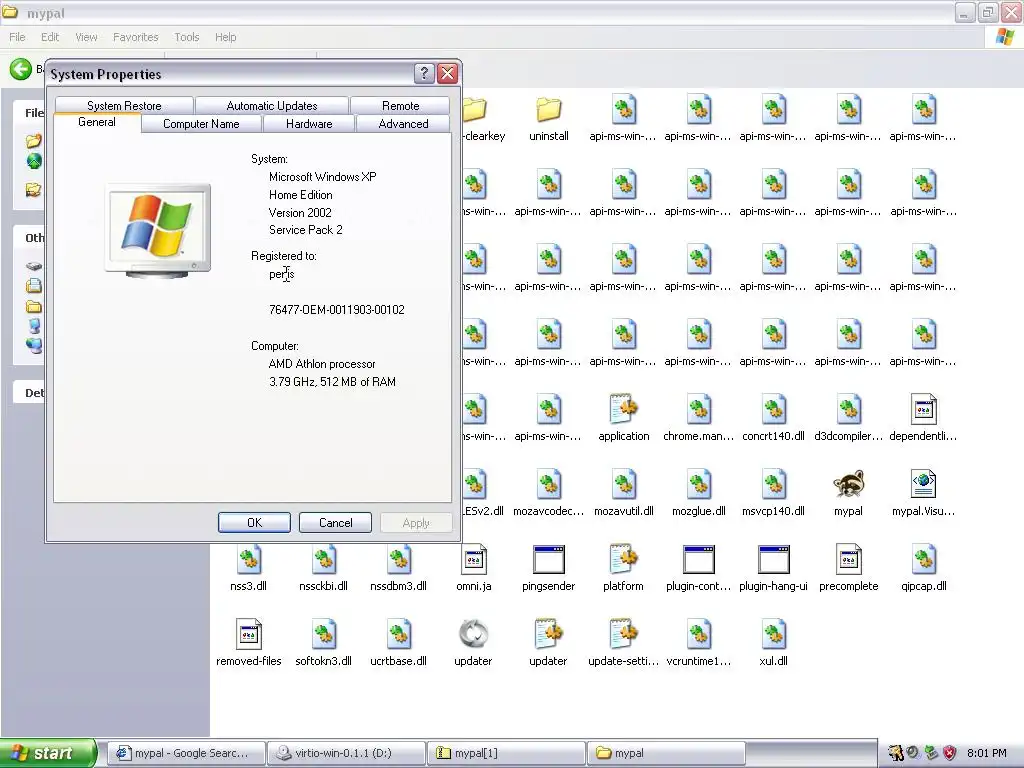Select the pingsender executable icon

click(x=549, y=560)
